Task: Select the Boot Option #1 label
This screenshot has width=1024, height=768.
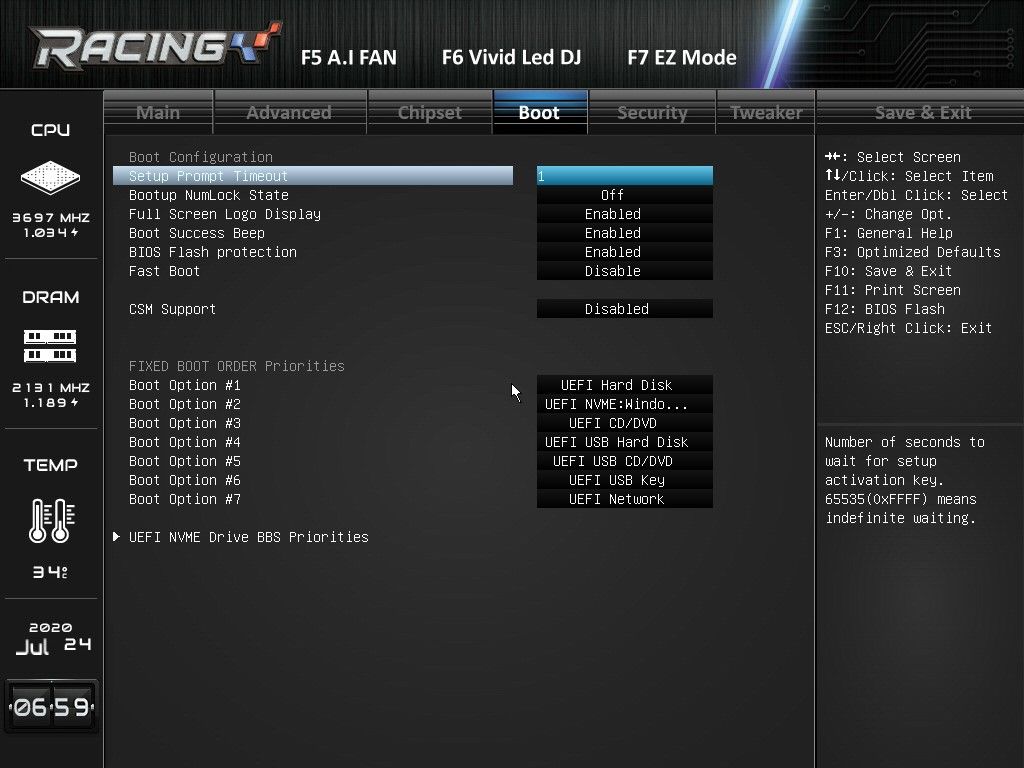Action: click(185, 385)
